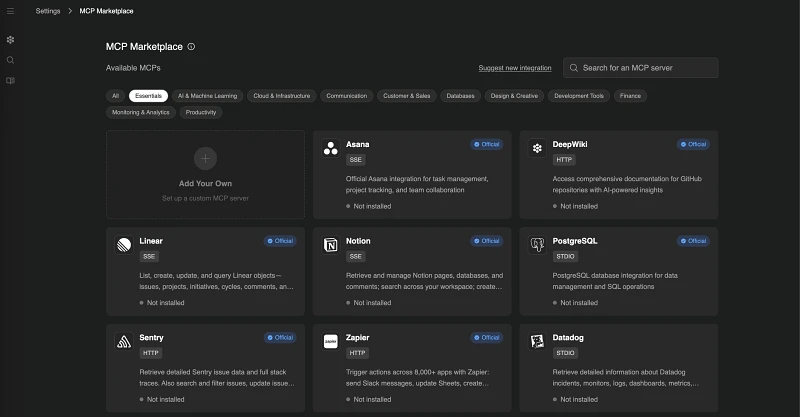The height and width of the screenshot is (417, 800).
Task: Click the SSE tag on Notion card
Action: [356, 256]
